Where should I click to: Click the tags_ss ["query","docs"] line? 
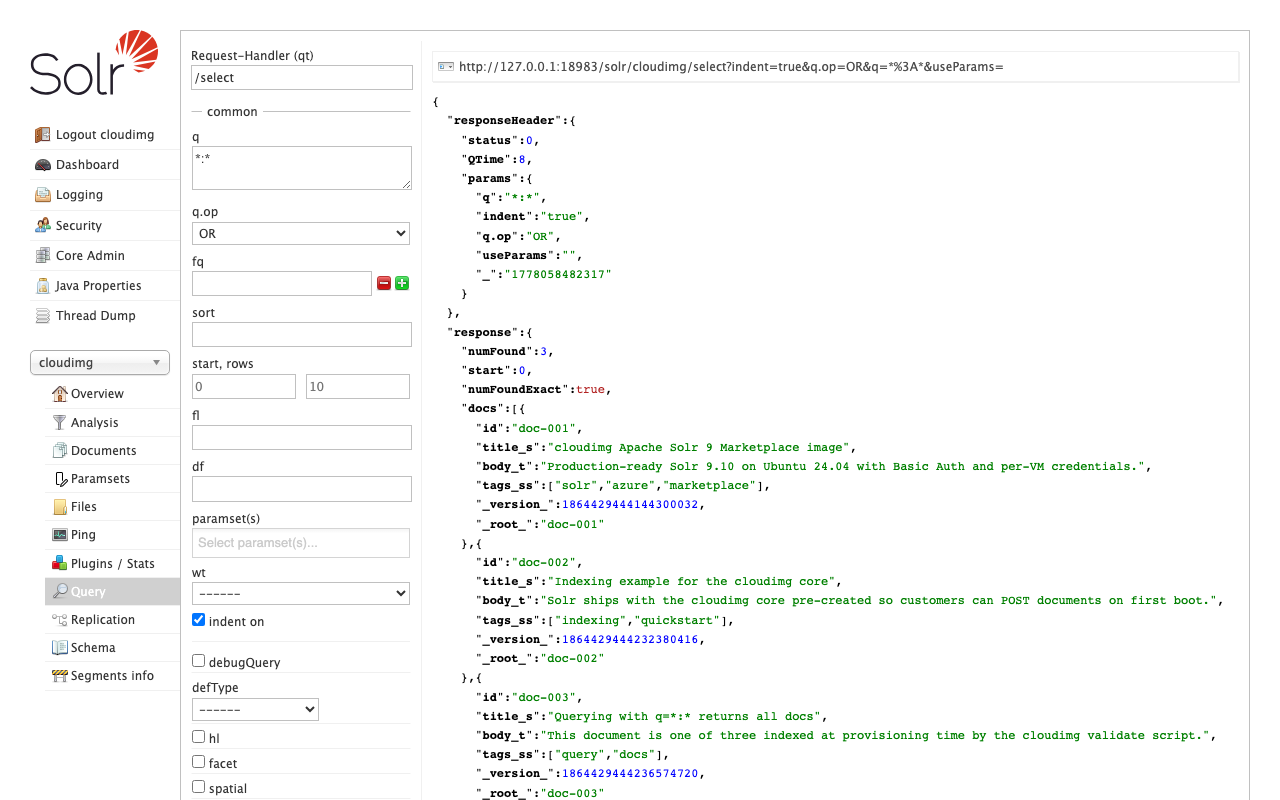(x=572, y=754)
